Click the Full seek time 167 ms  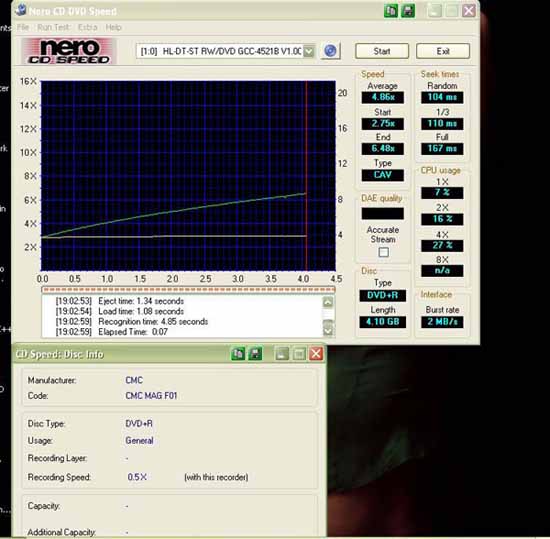[442, 149]
